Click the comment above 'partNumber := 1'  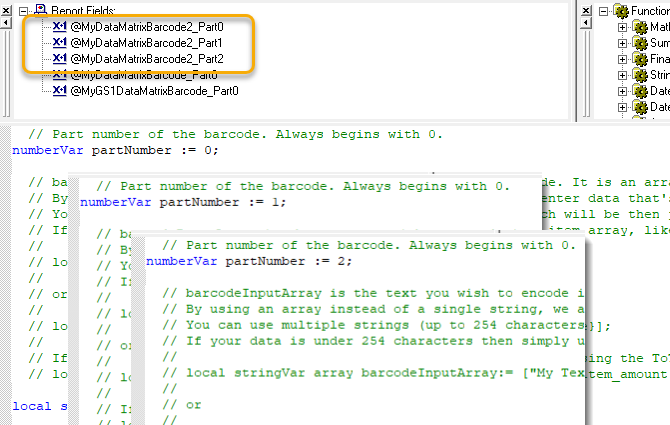303,186
